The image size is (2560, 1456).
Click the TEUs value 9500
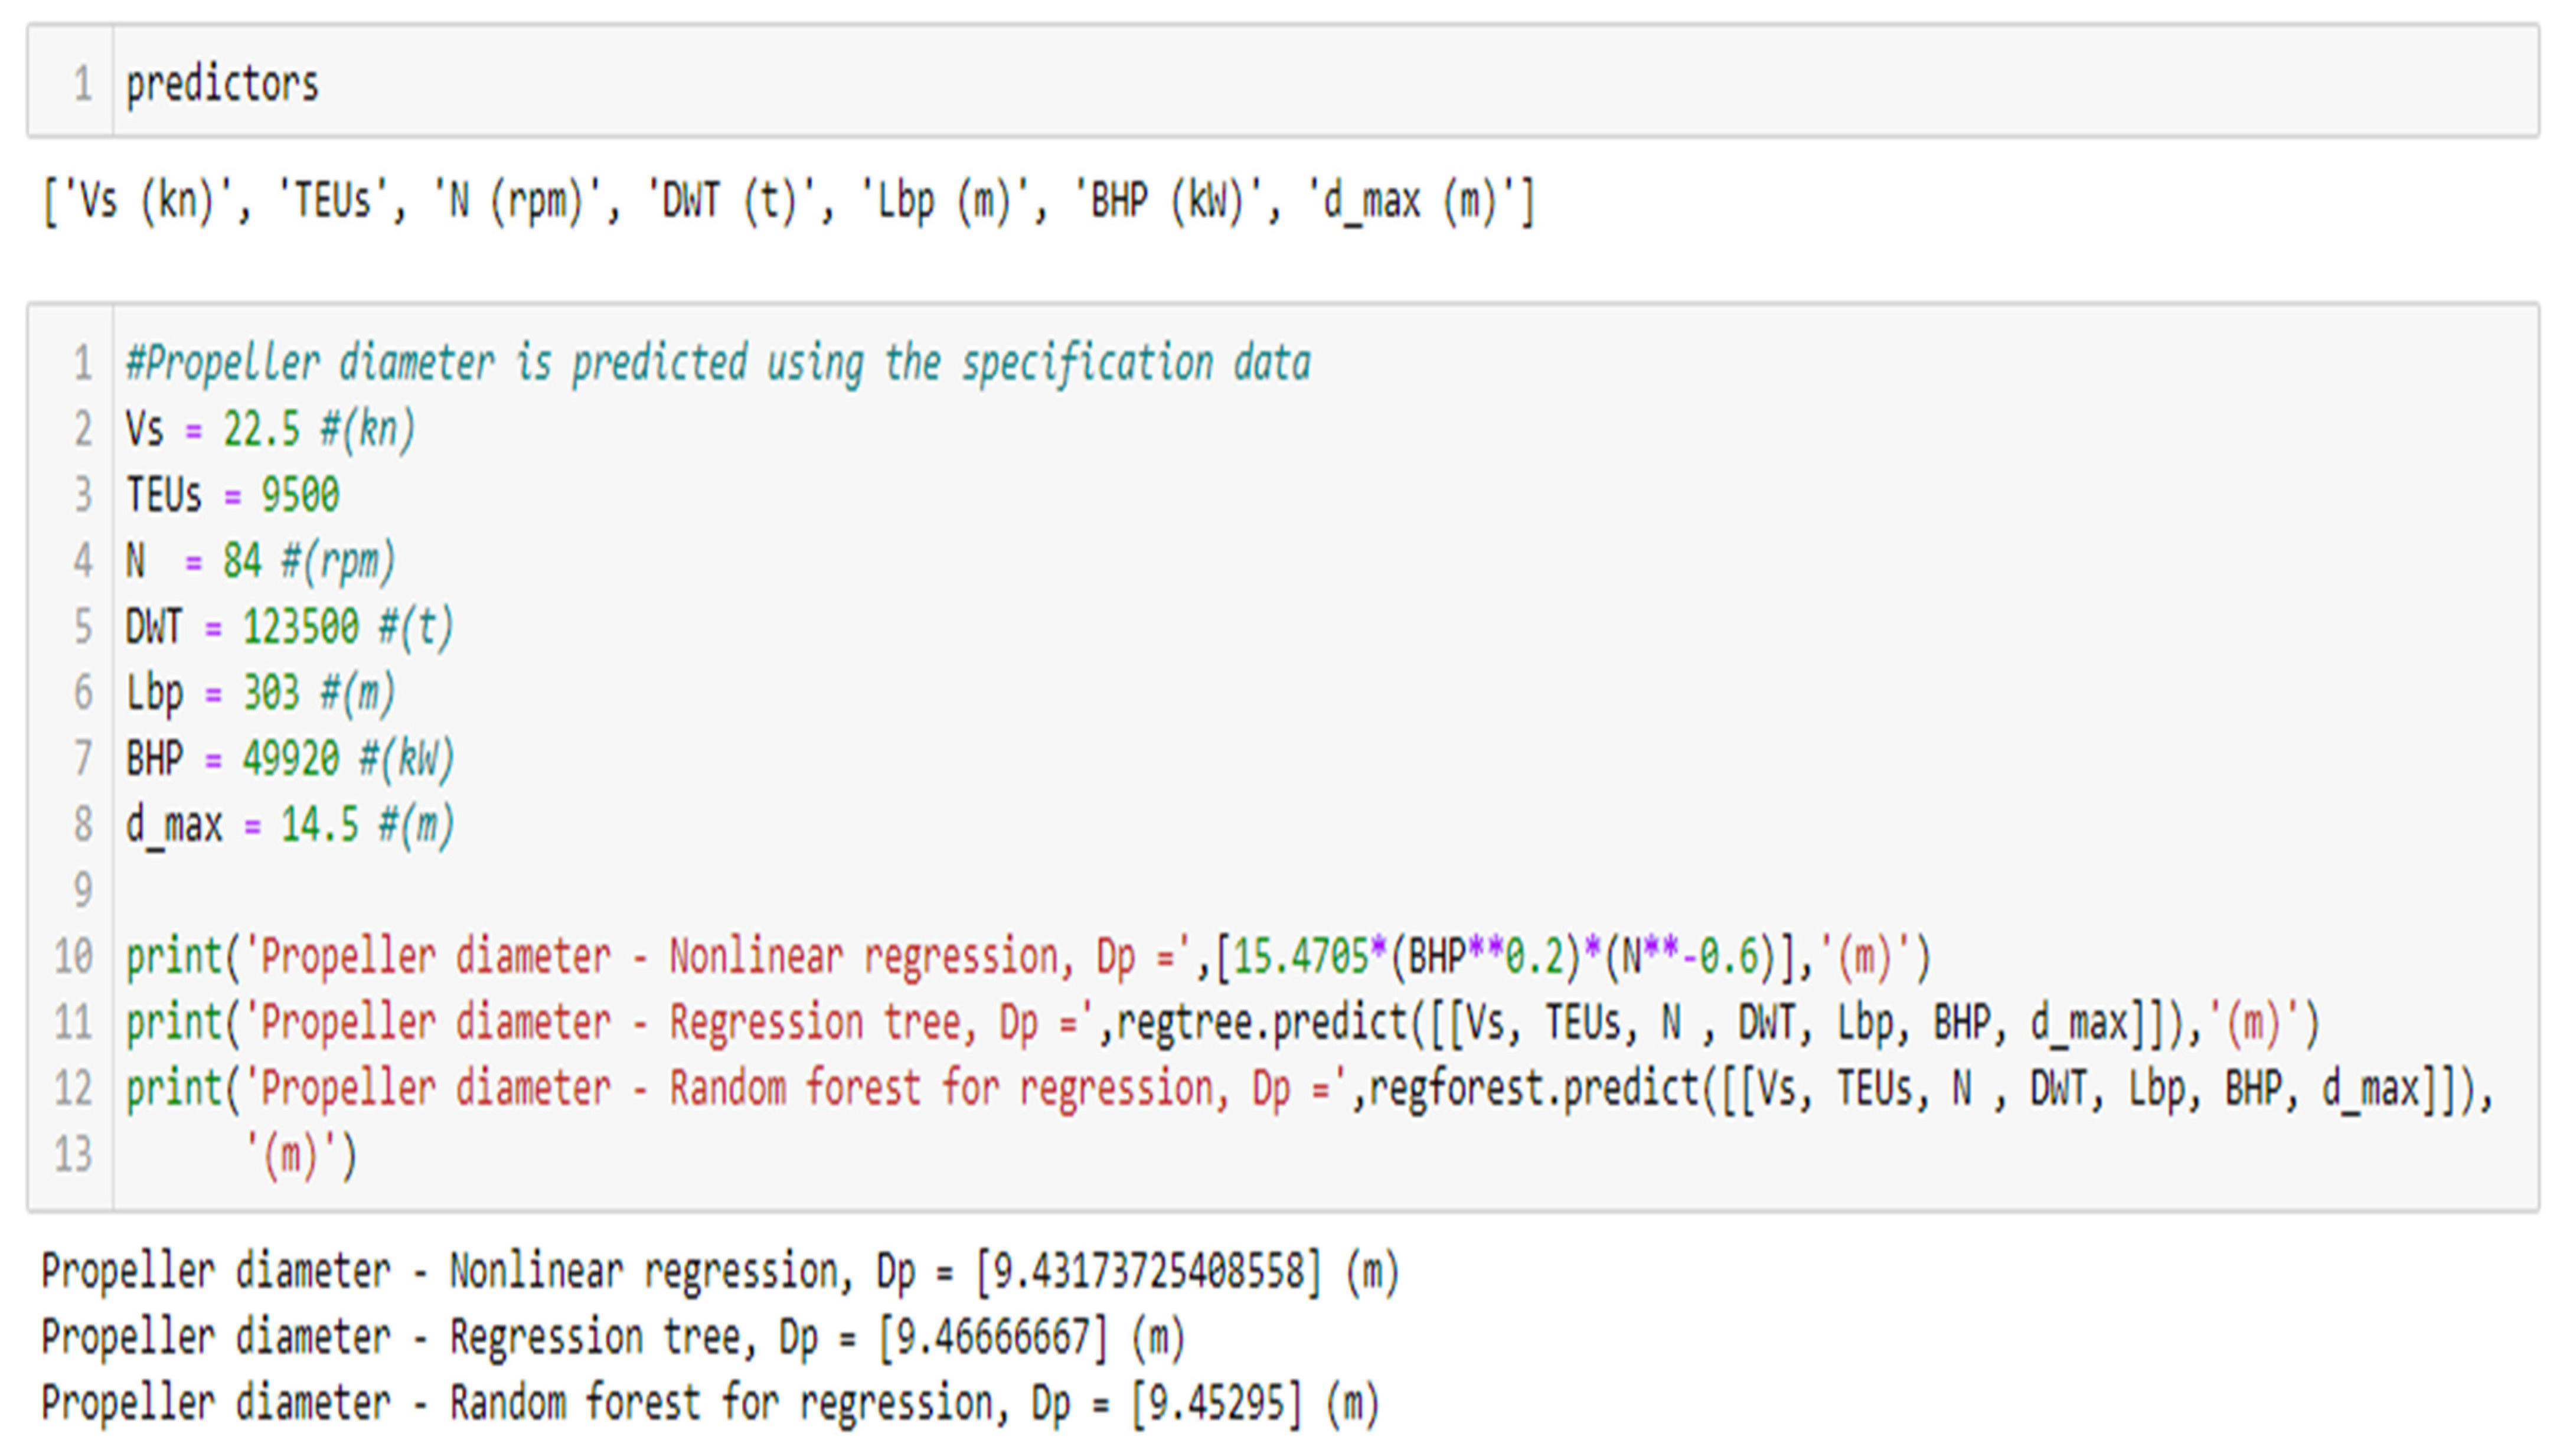point(299,495)
